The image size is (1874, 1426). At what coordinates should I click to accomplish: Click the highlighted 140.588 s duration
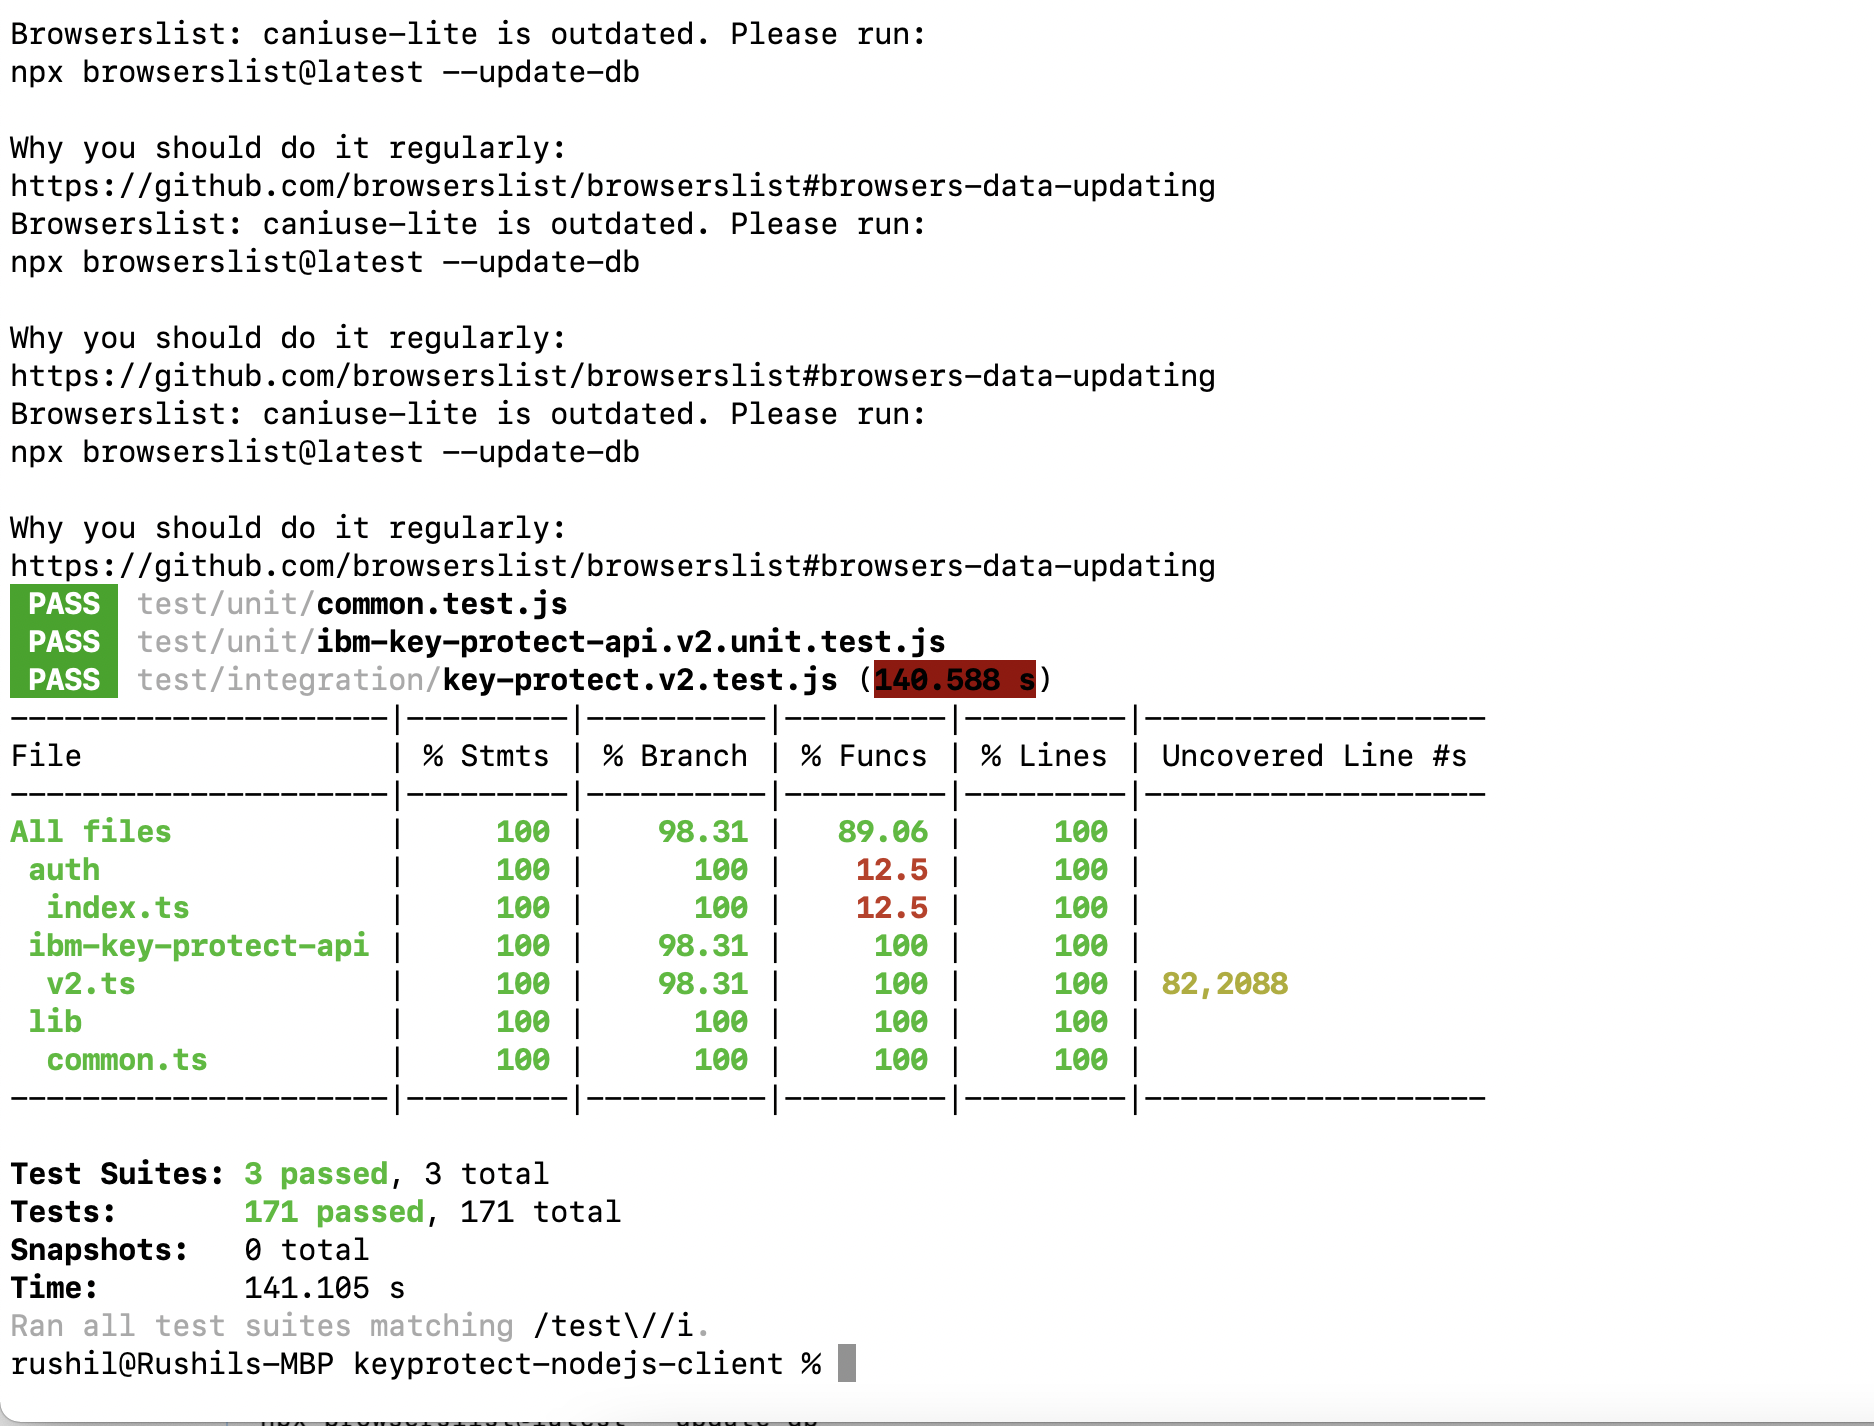pyautogui.click(x=955, y=680)
